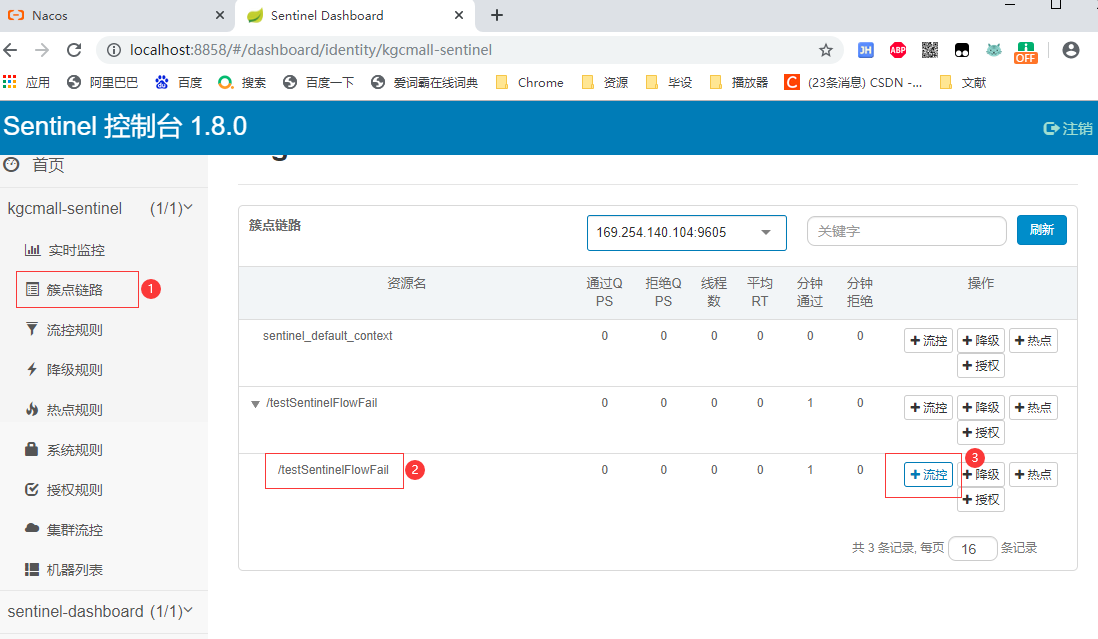Open 流控规则 menu item
The width and height of the screenshot is (1098, 639).
tap(64, 330)
